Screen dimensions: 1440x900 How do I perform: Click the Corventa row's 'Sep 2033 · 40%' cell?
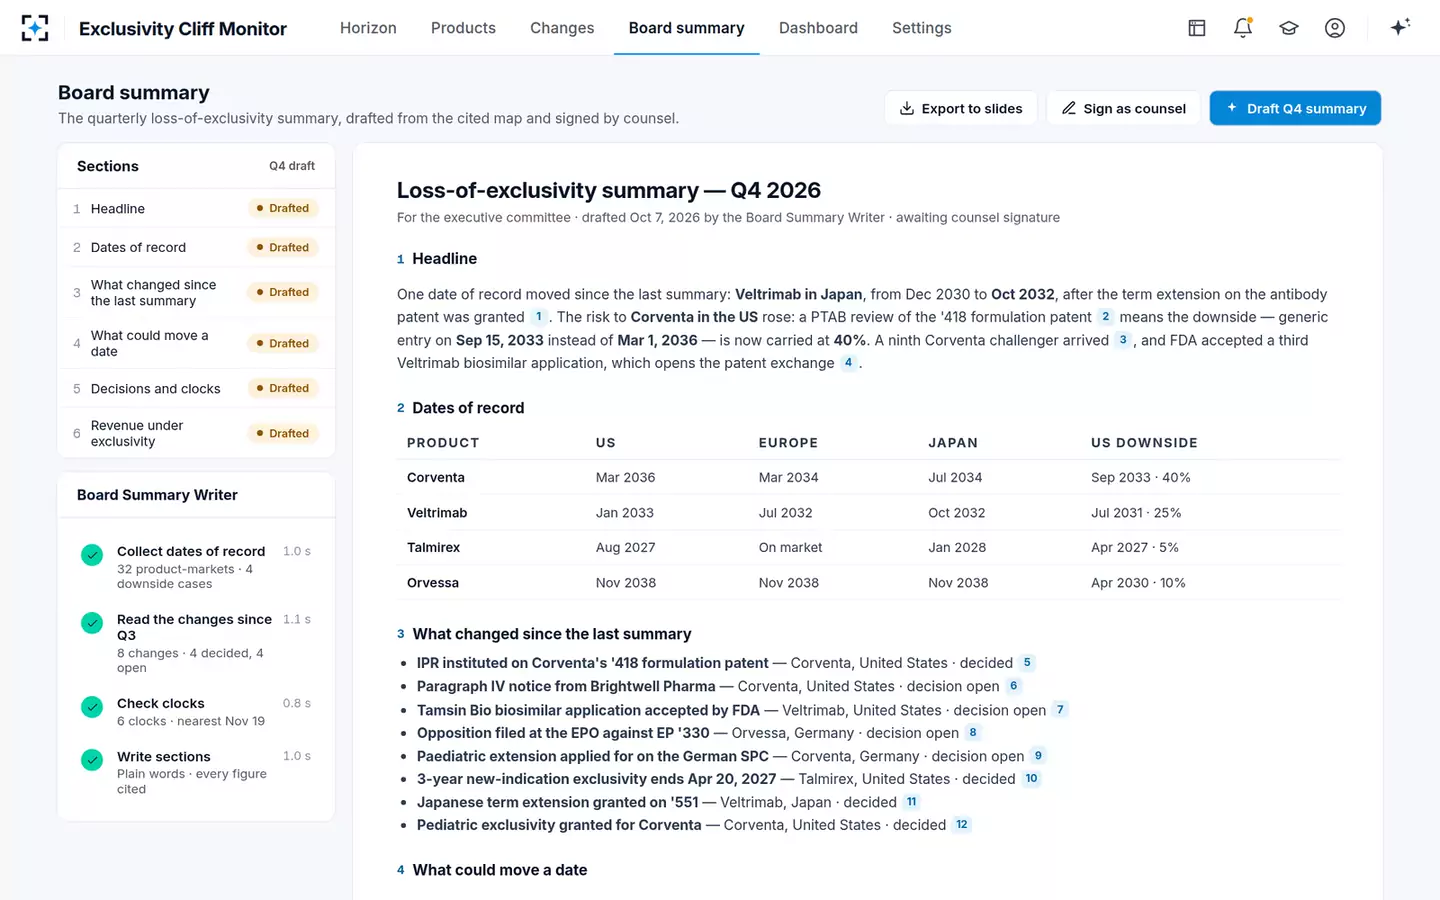click(x=1140, y=478)
